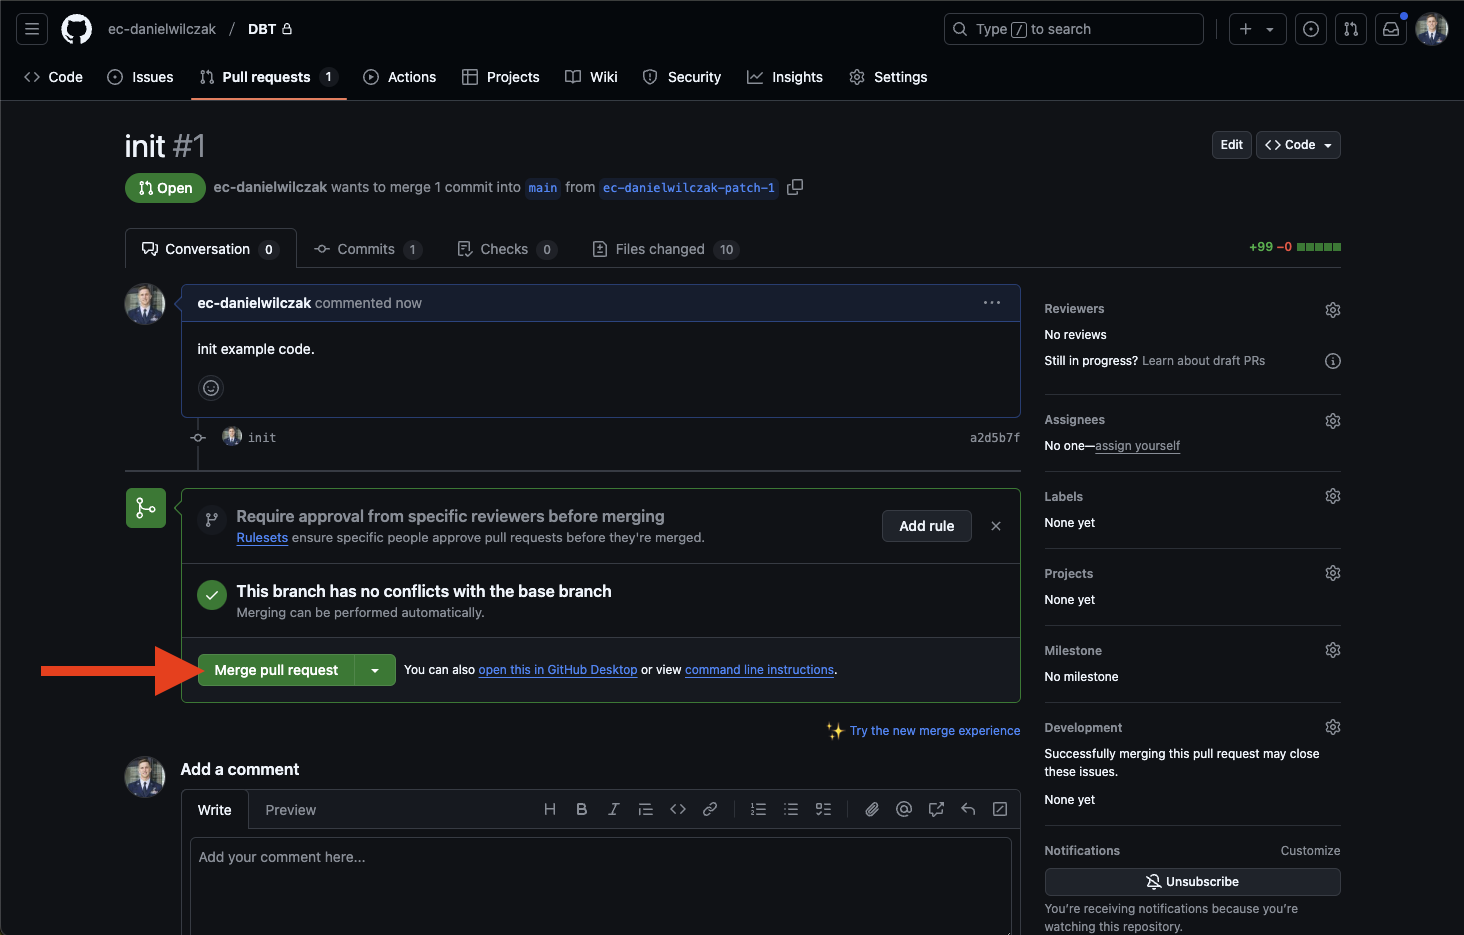This screenshot has width=1464, height=935.
Task: Click Edit title button
Action: click(x=1231, y=145)
